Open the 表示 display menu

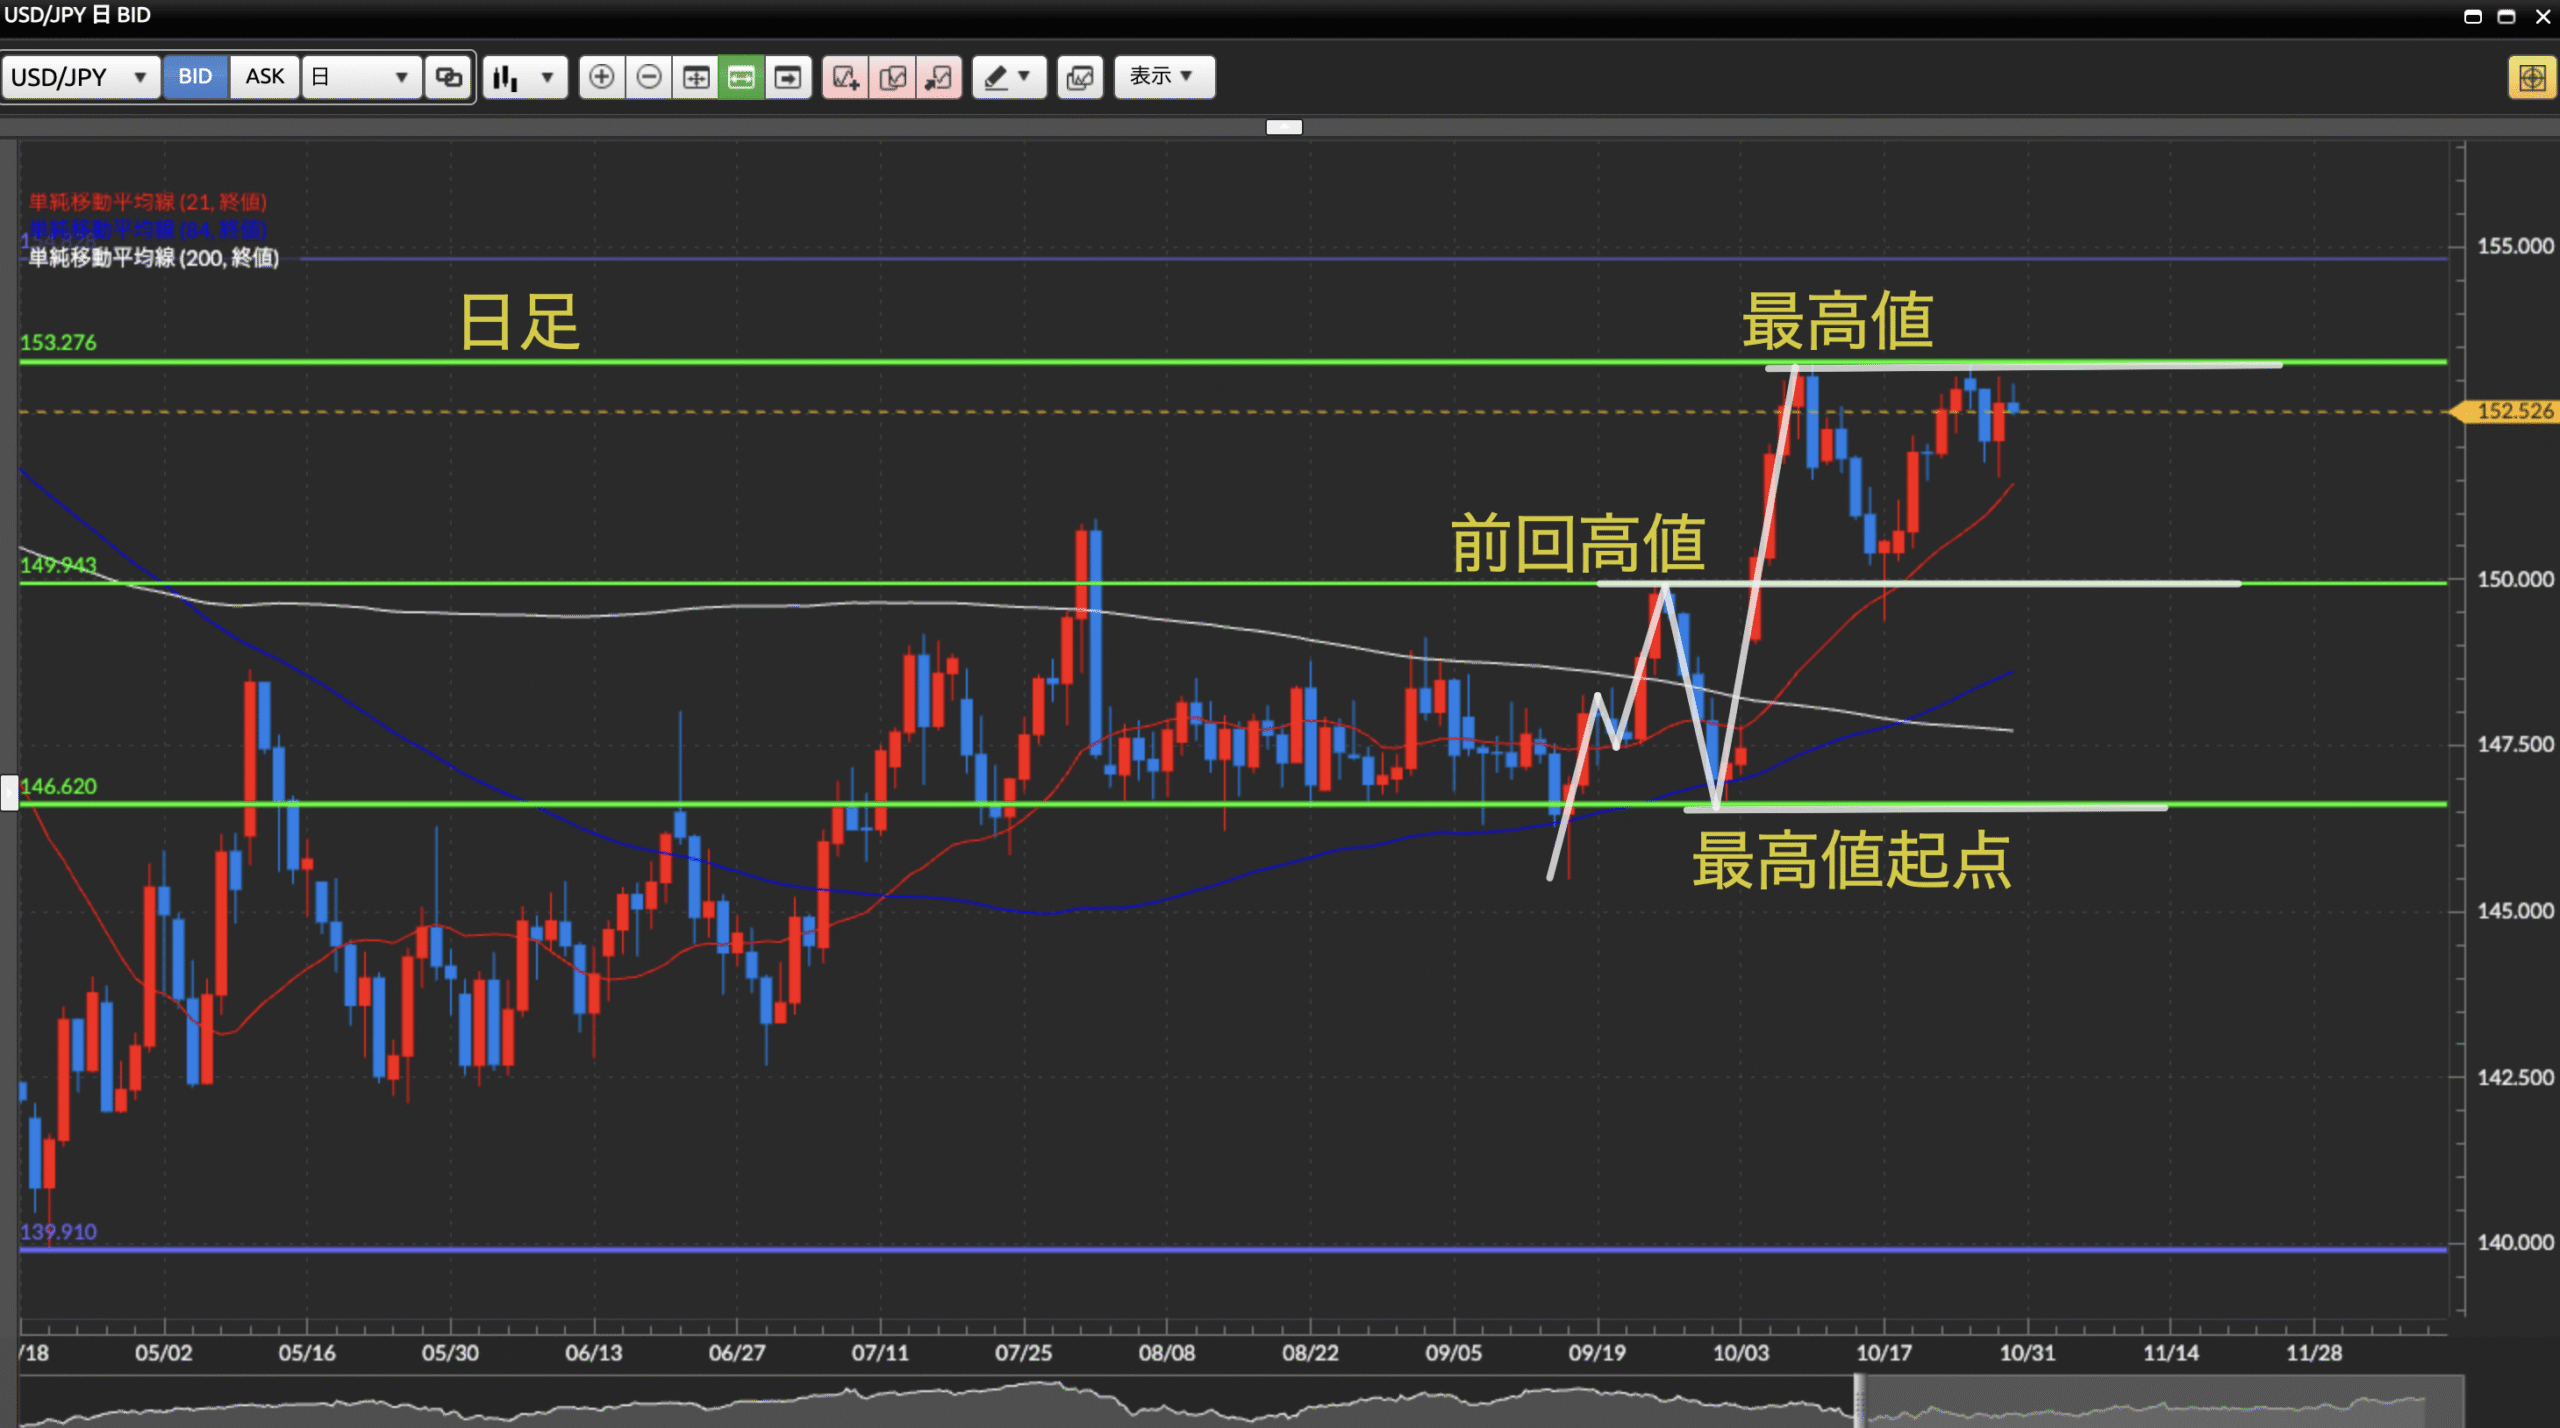[1163, 77]
